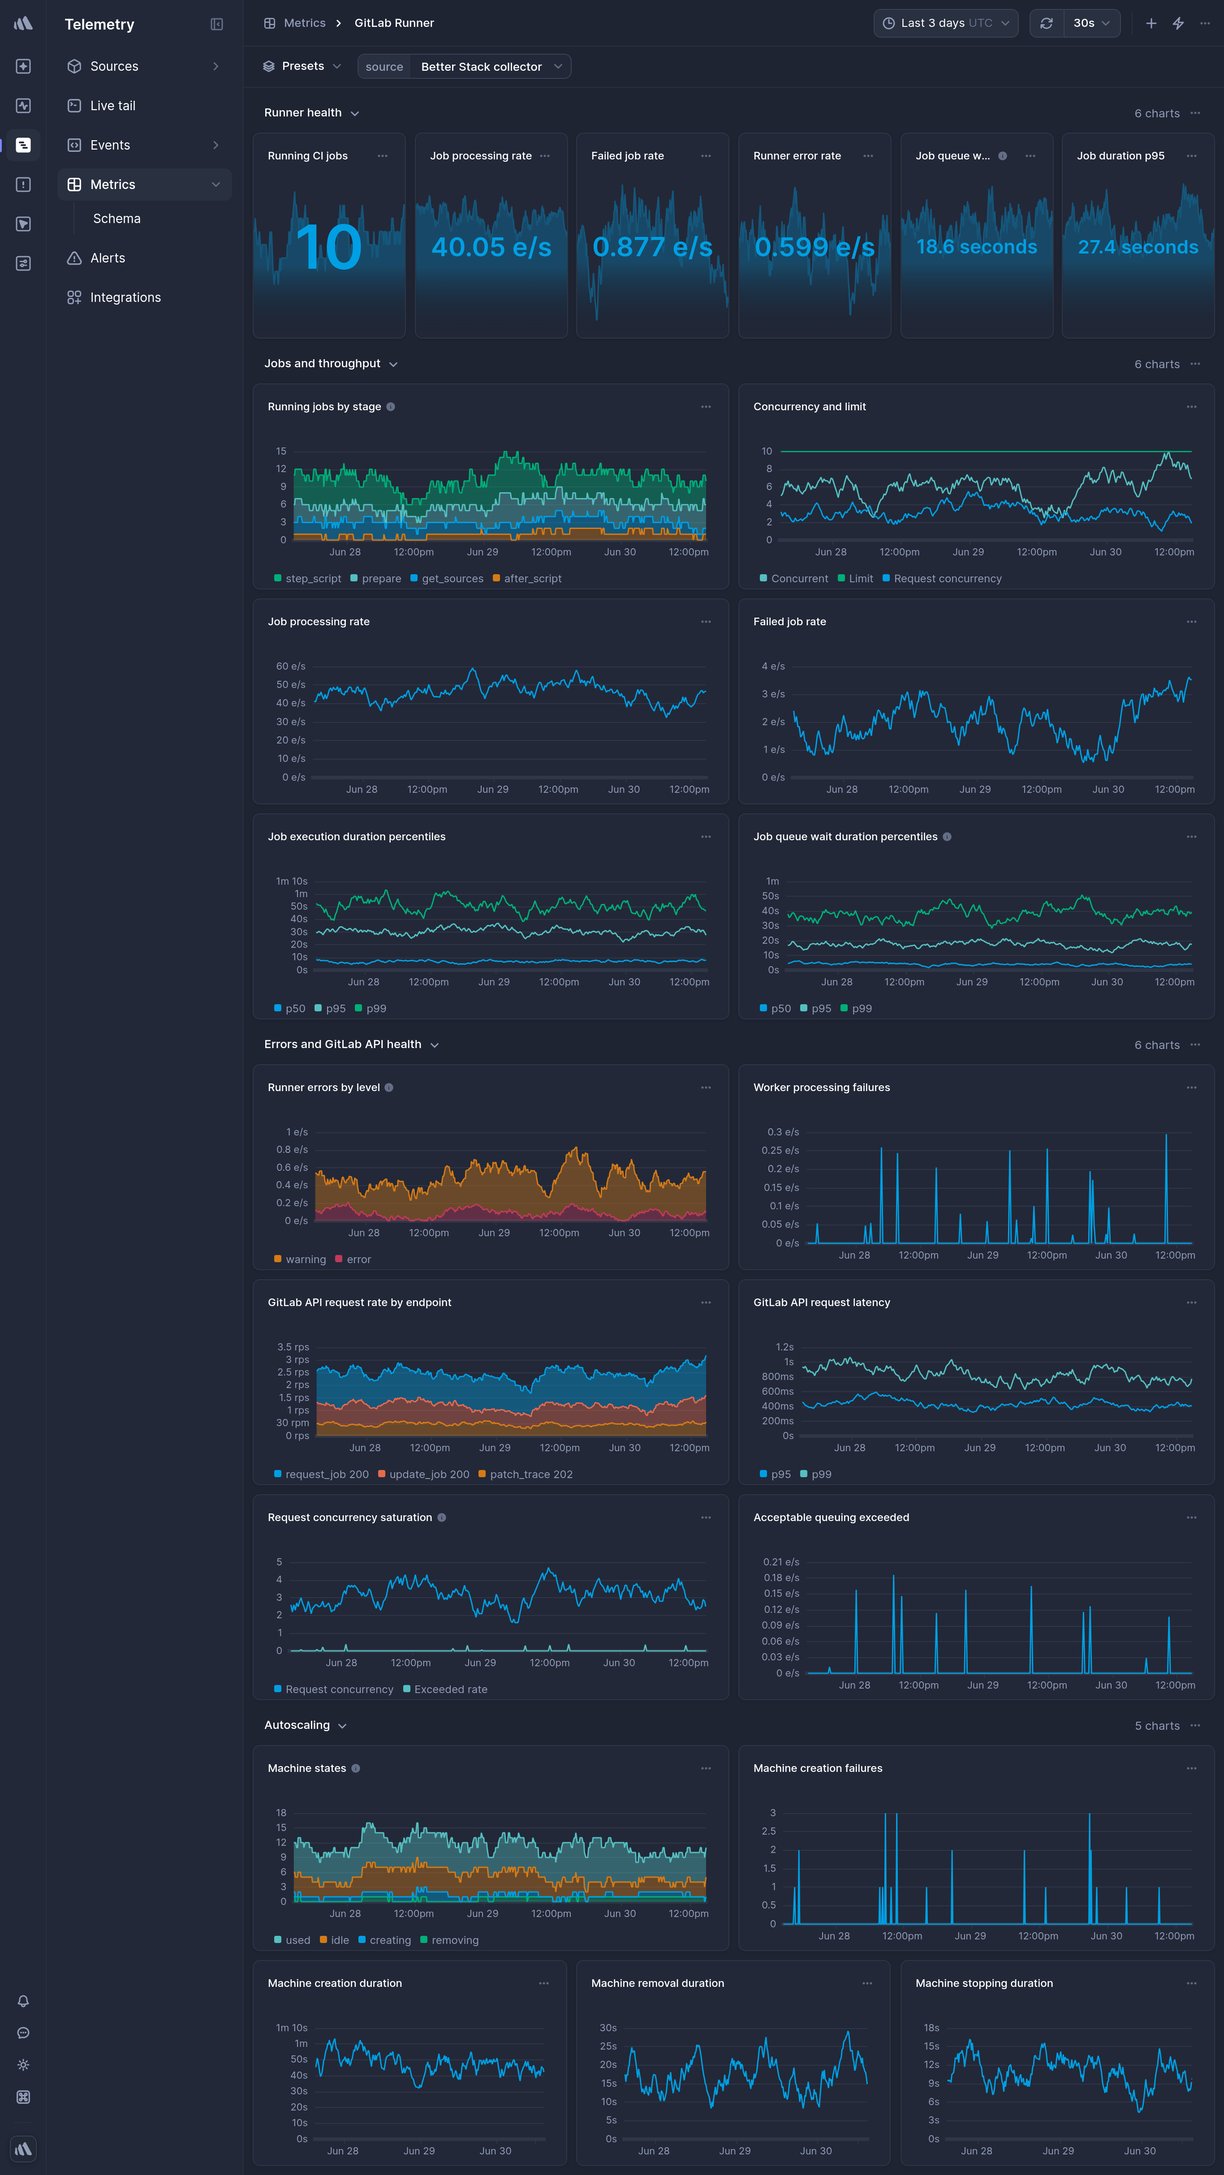The image size is (1224, 2175).
Task: Click the Integrations icon
Action: (74, 297)
